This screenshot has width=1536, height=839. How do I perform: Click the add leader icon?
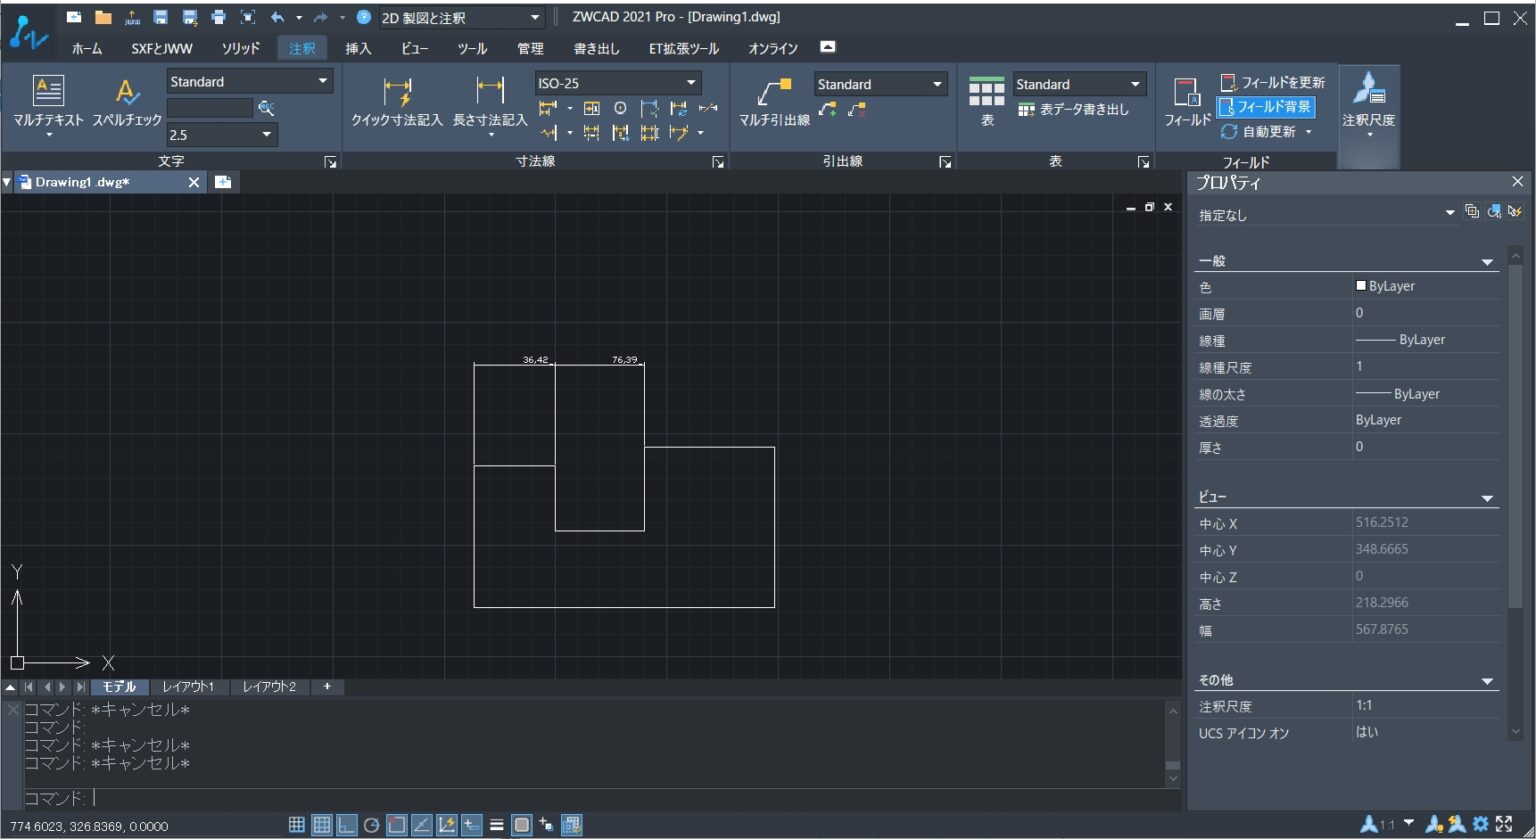(x=827, y=109)
